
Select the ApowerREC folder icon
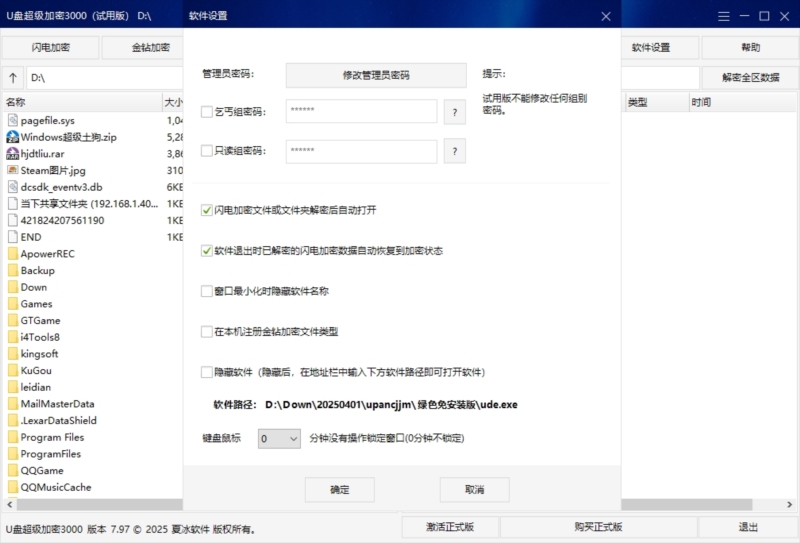[x=13, y=254]
